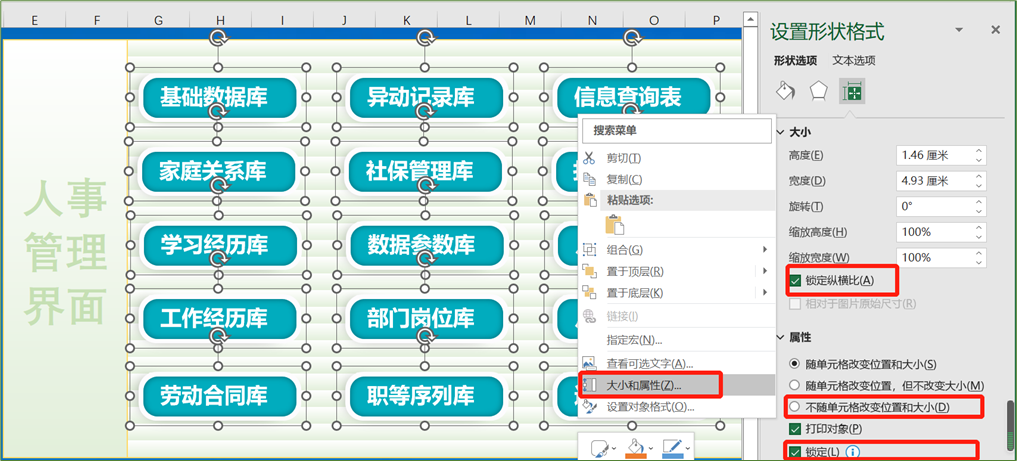1017x461 pixels.
Task: Toggle the 打印对象(P) checkbox
Action: [x=795, y=429]
